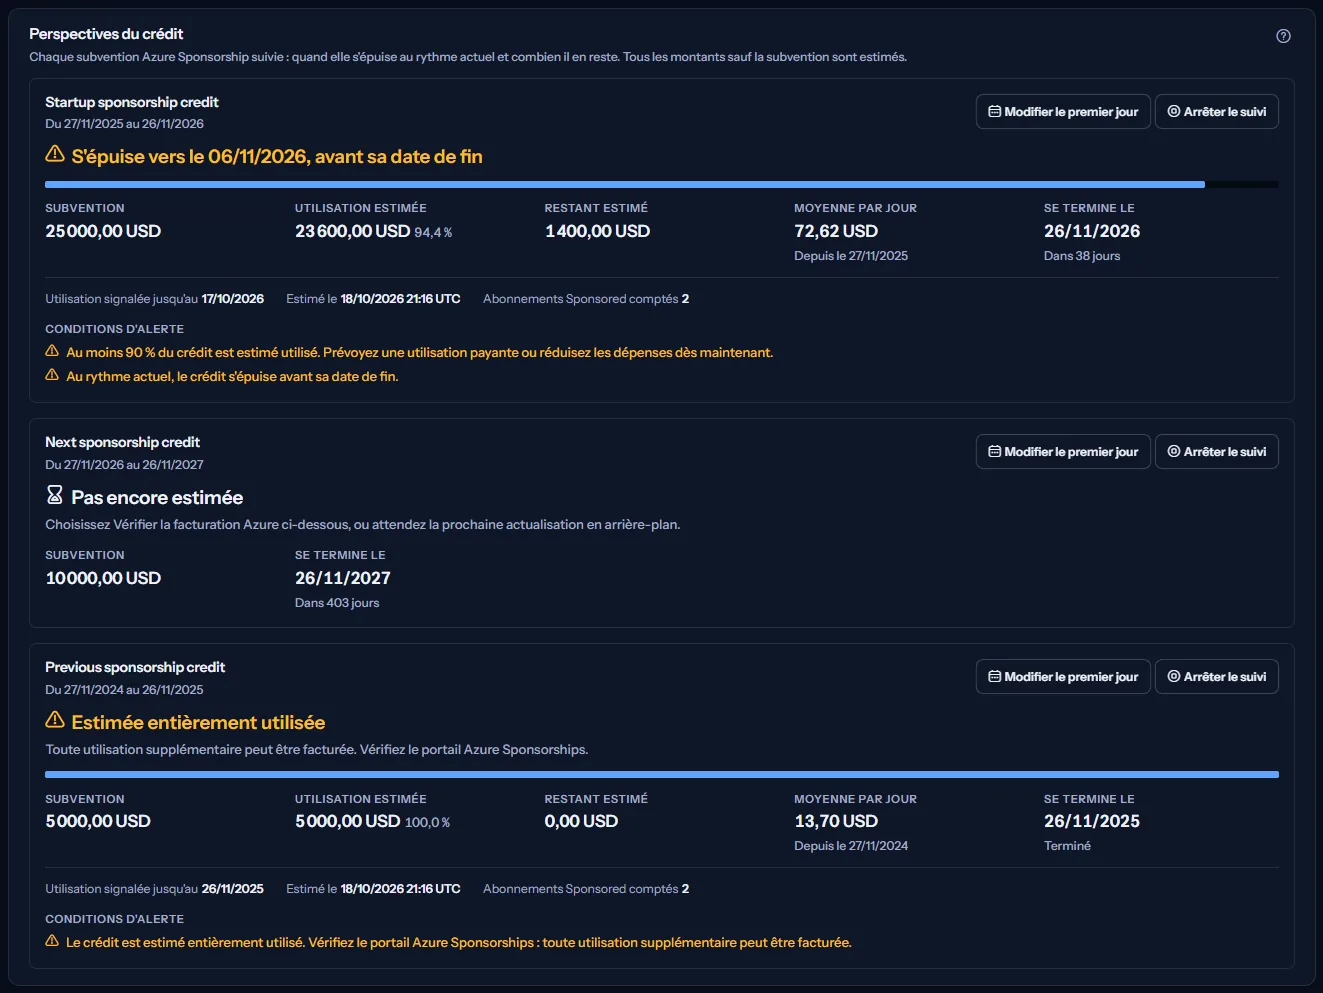
Task: Select the "Previous sponsorship credit" title
Action: coord(135,667)
